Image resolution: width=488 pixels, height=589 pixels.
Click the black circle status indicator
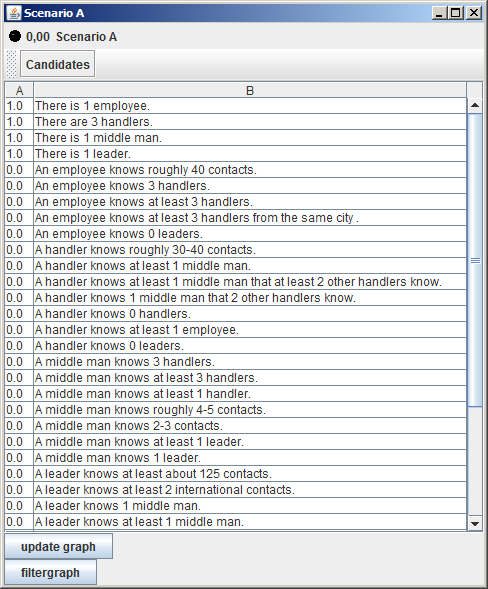pyautogui.click(x=15, y=36)
